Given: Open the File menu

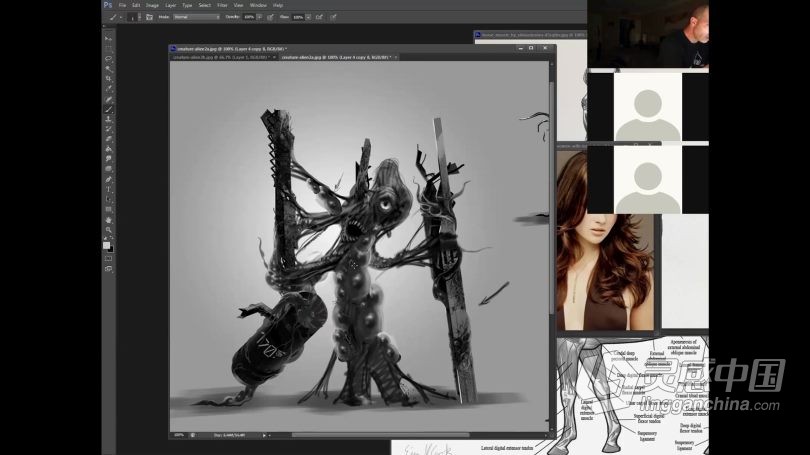Looking at the screenshot, I should 122,5.
